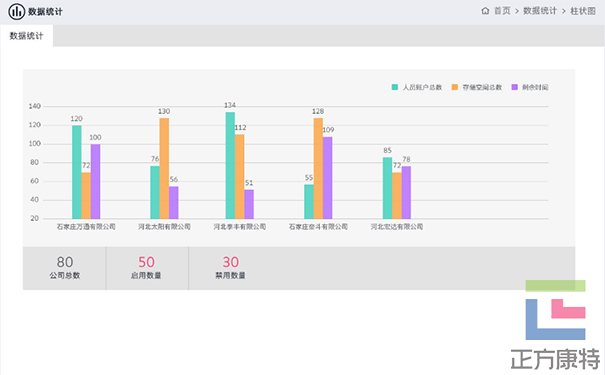Image resolution: width=605 pixels, height=375 pixels.
Task: Toggle the purple 剩余时间 legend swatch
Action: pyautogui.click(x=514, y=87)
